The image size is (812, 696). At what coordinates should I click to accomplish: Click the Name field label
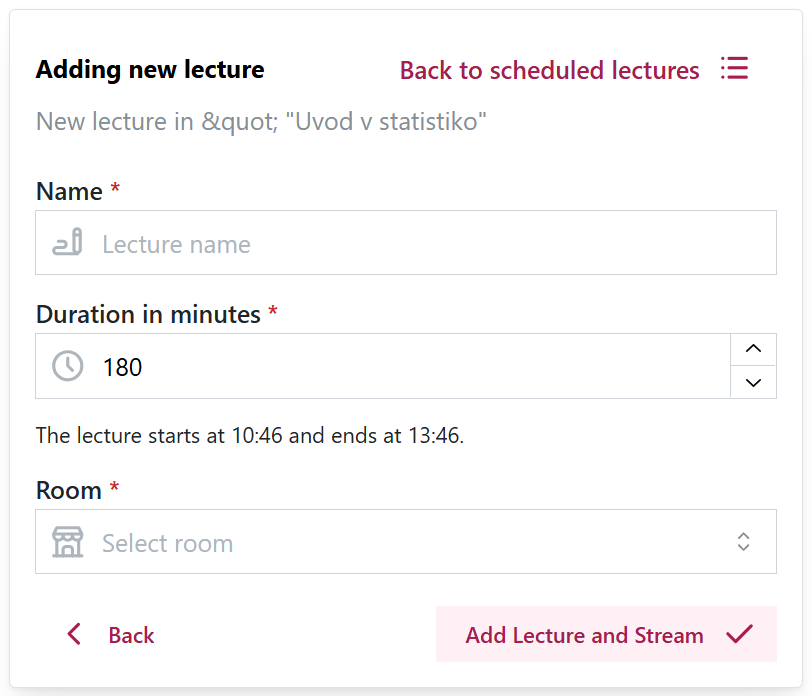(69, 191)
